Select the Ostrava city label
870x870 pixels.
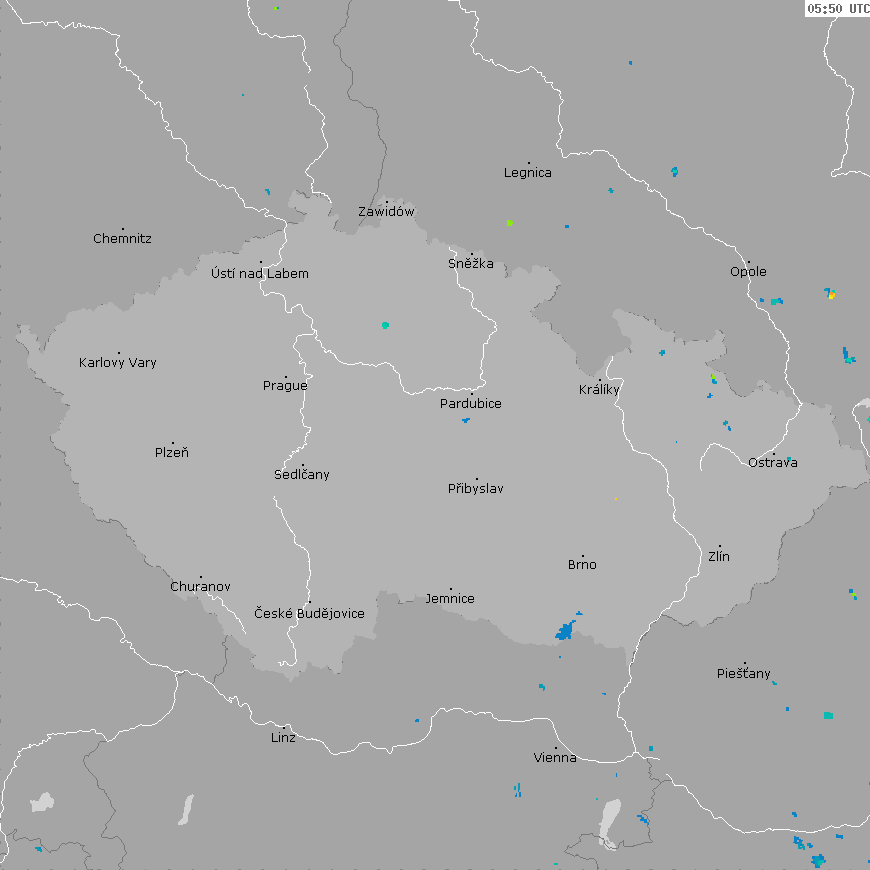click(773, 463)
